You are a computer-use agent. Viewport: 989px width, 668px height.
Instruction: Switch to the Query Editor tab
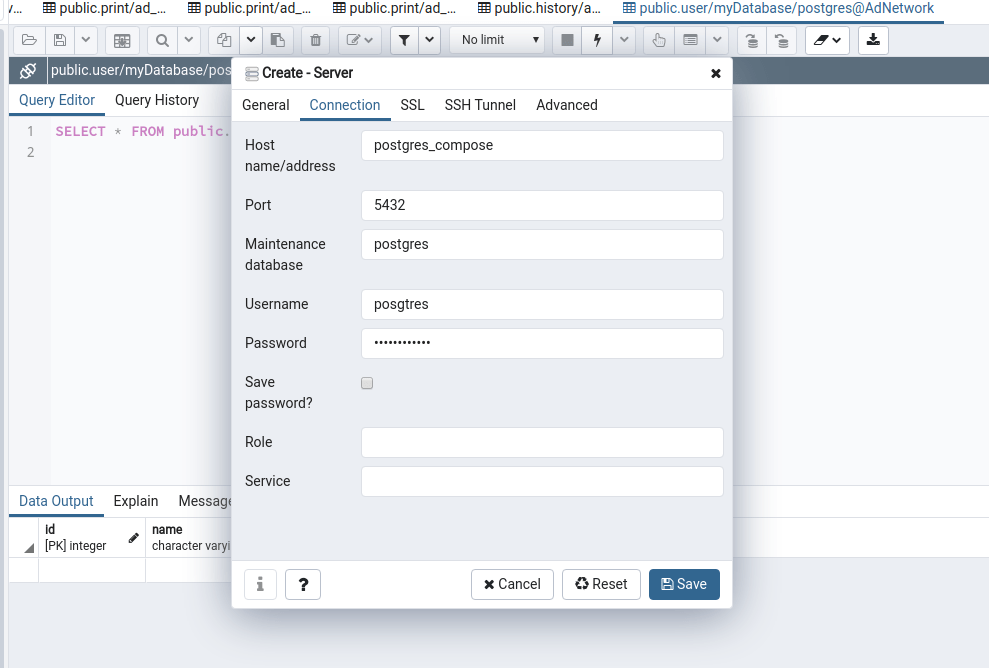(57, 100)
